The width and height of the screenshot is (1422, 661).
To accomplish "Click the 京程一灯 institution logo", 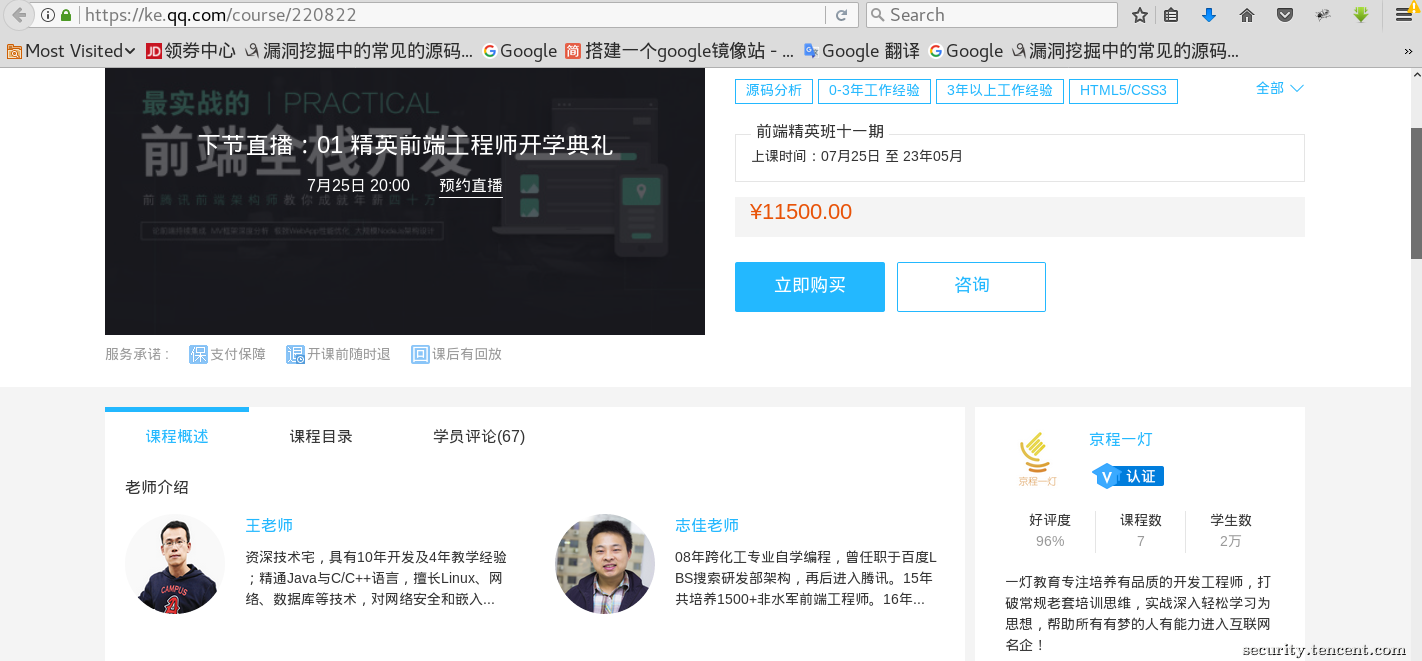I will coord(1037,453).
